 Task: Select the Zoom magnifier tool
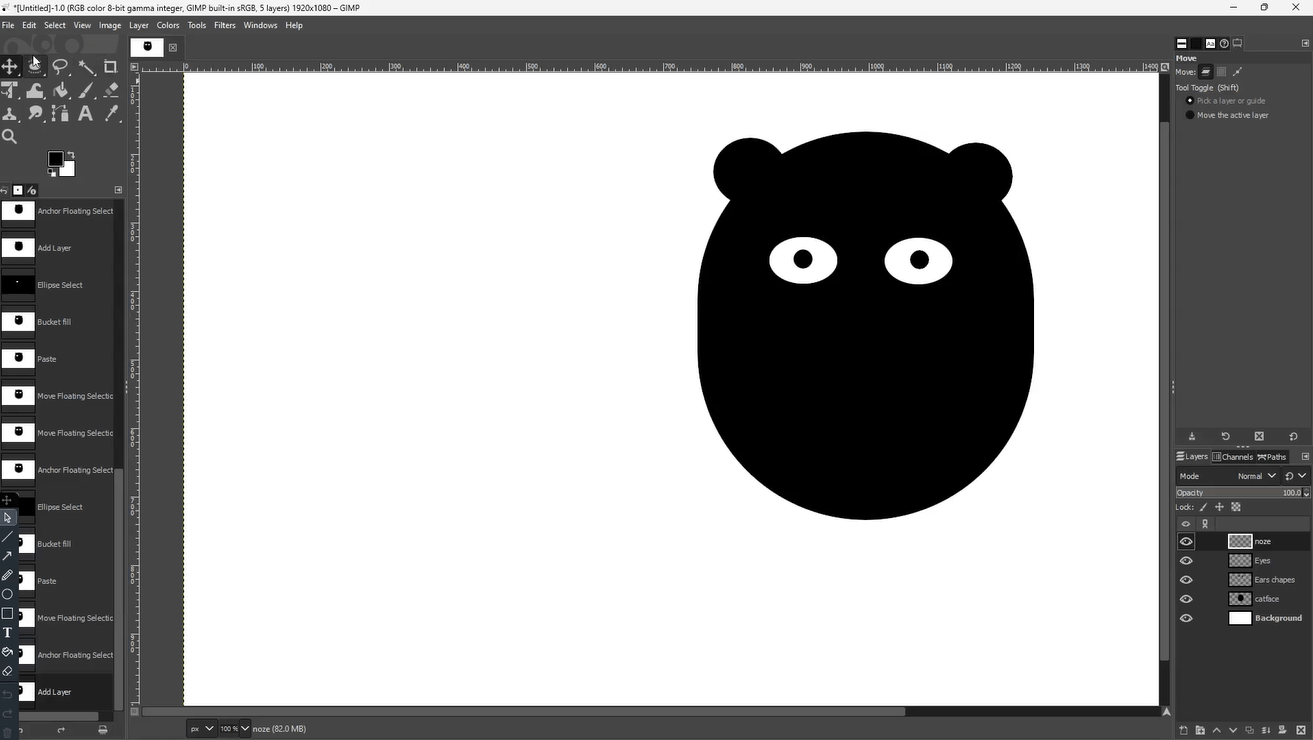click(x=10, y=137)
